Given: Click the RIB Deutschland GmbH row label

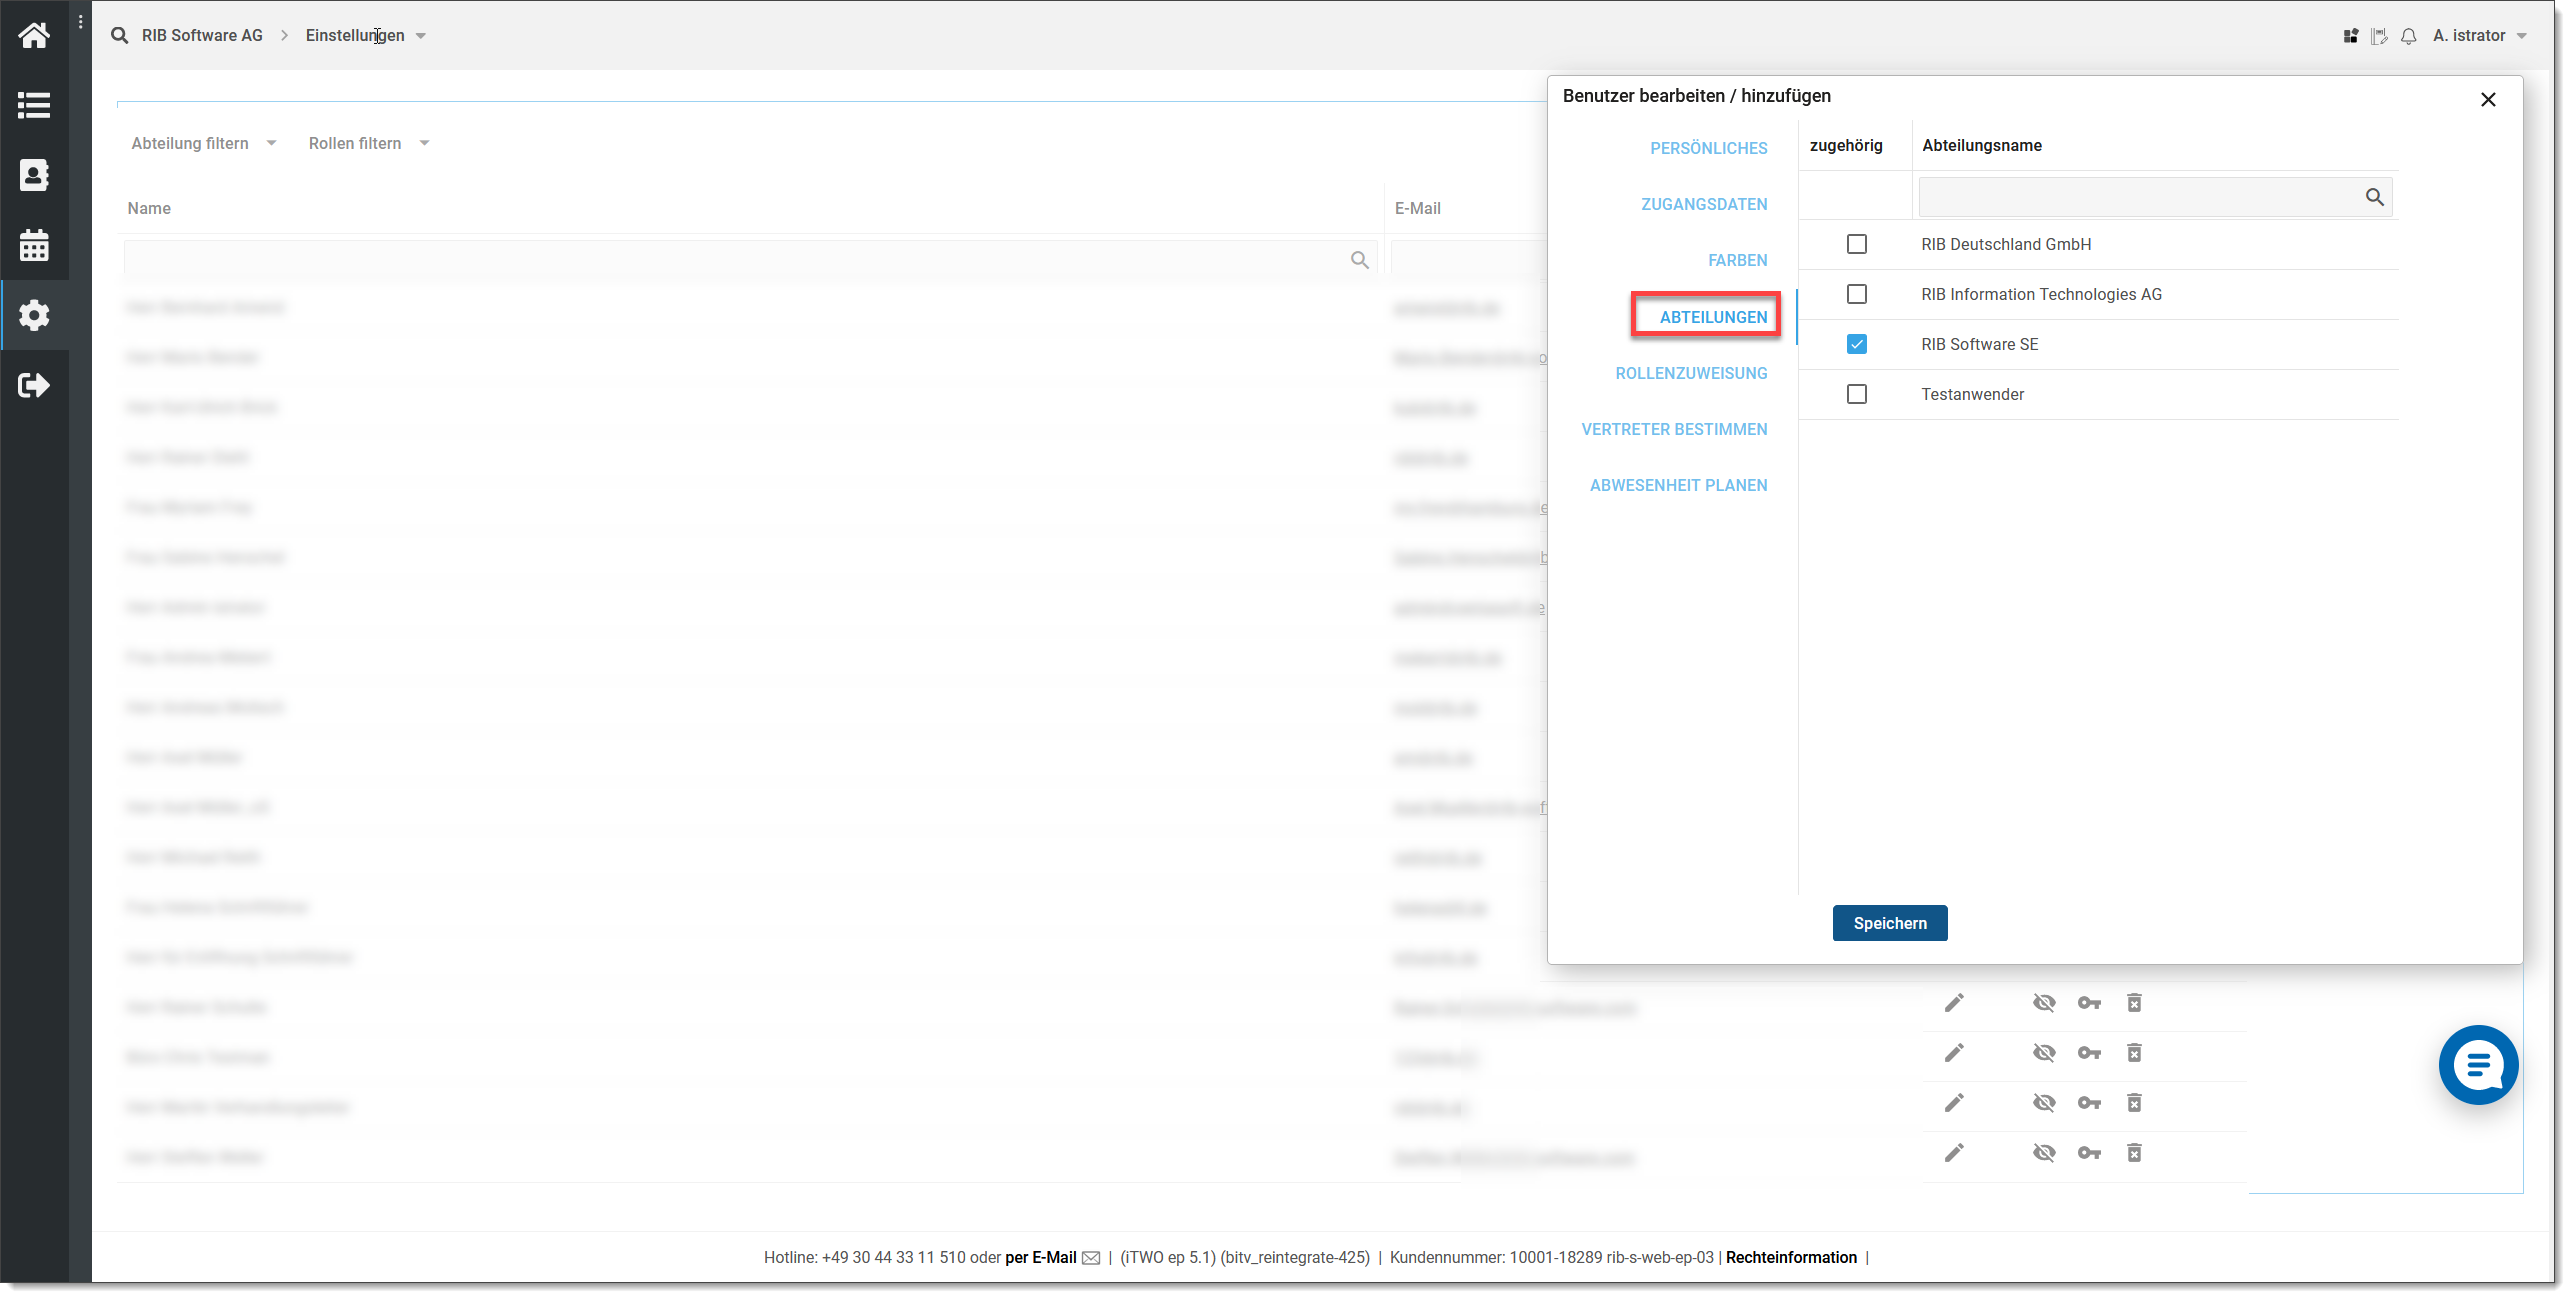Looking at the screenshot, I should click(2006, 244).
